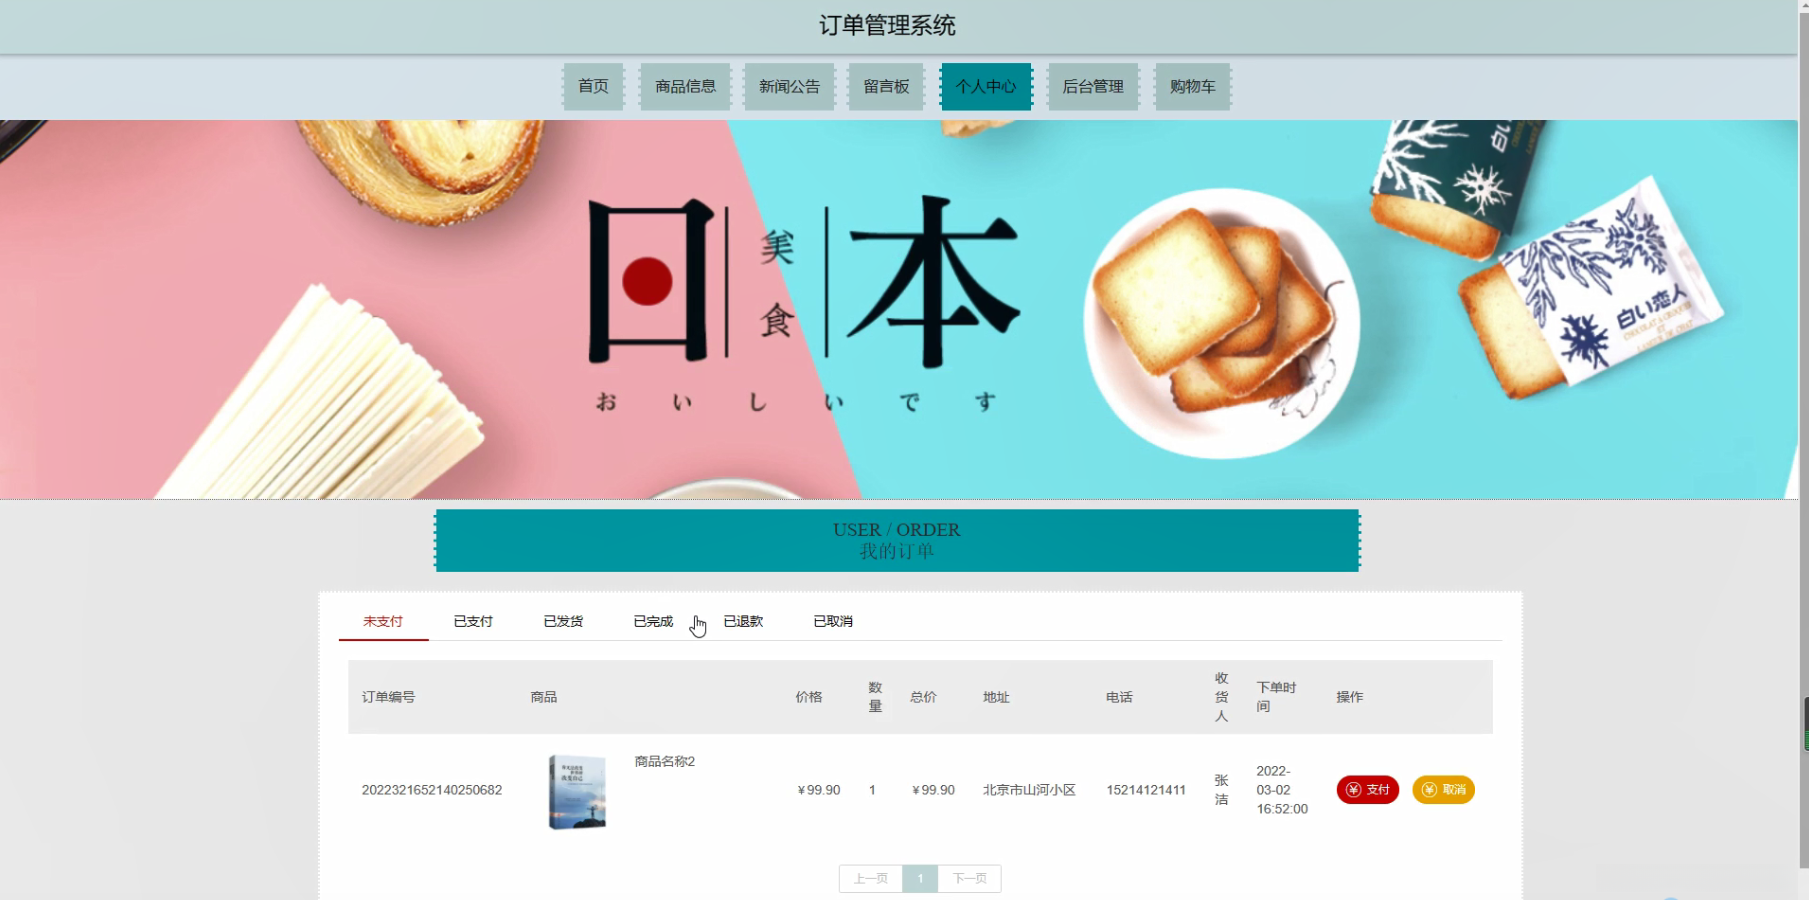View the 购物车 page
The width and height of the screenshot is (1809, 900).
point(1193,87)
